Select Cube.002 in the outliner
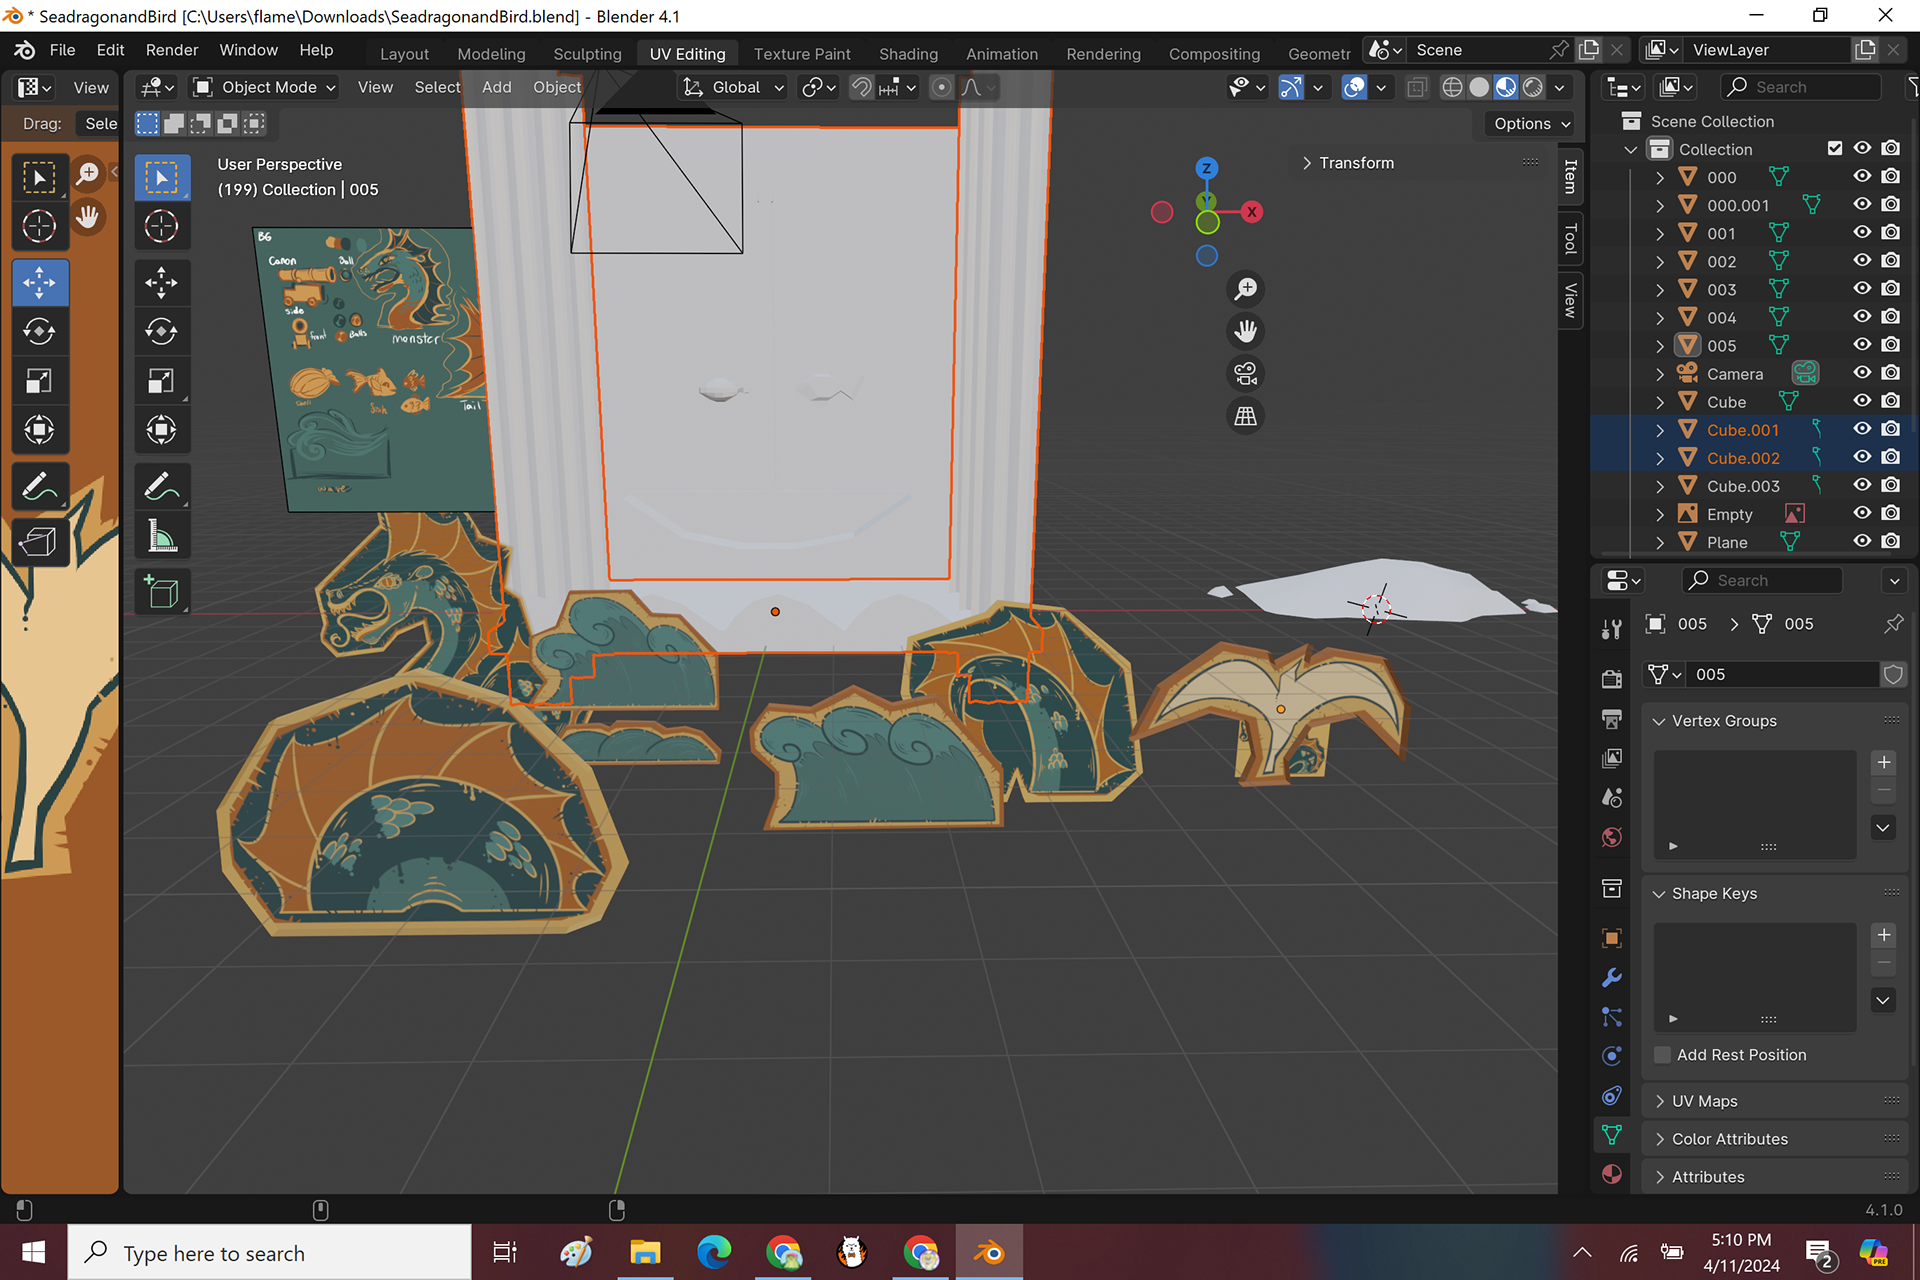 (x=1742, y=458)
